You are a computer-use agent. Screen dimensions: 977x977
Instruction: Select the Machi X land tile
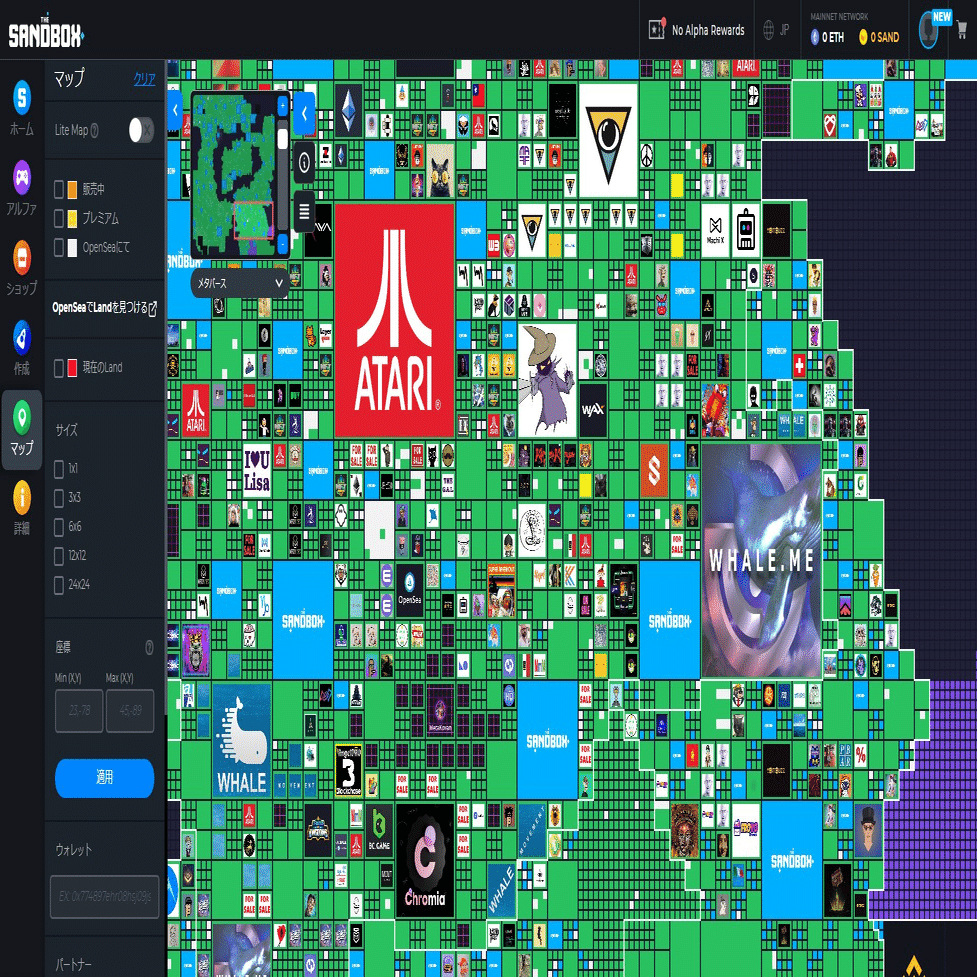pos(715,230)
